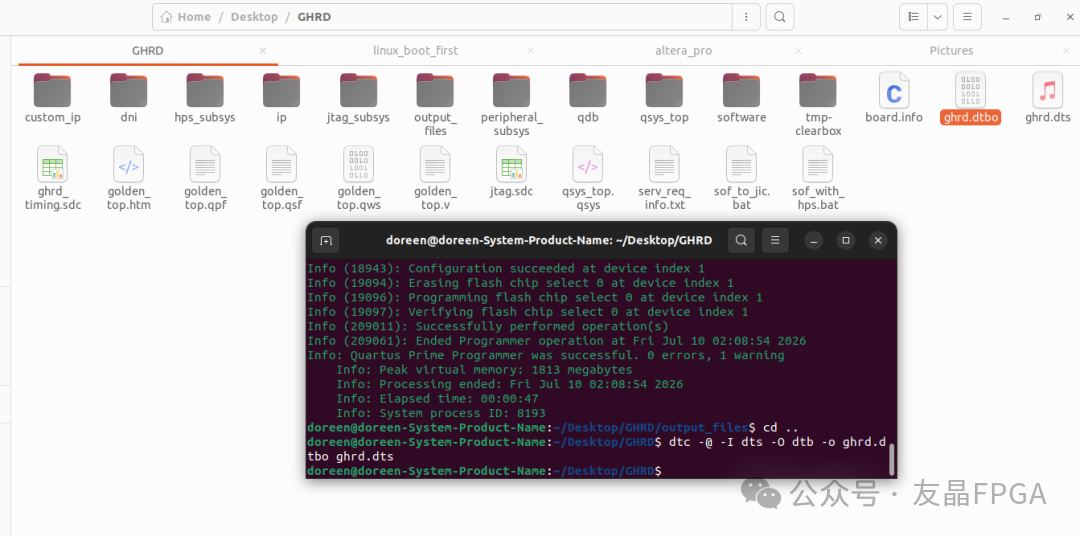Select the golden_top.qsf file
The height and width of the screenshot is (536, 1080).
pos(282,178)
